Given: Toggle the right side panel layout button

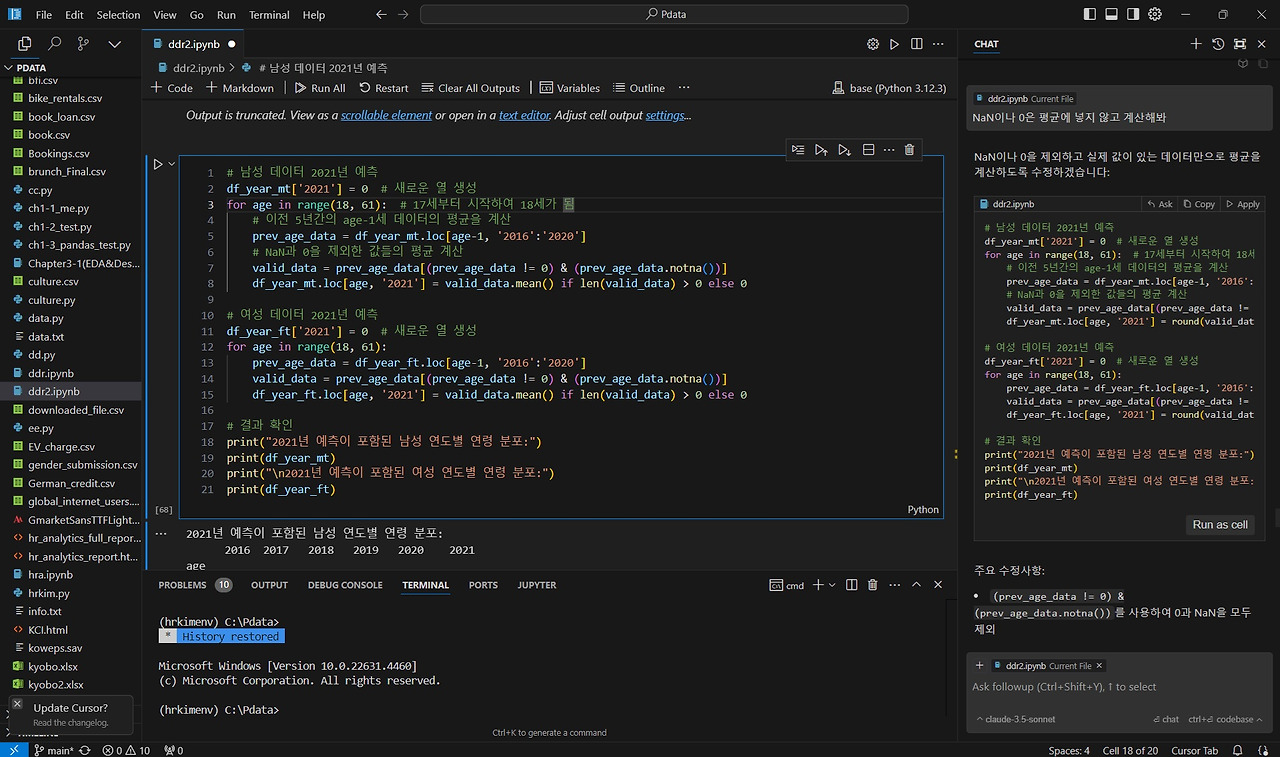Looking at the screenshot, I should pos(1133,15).
